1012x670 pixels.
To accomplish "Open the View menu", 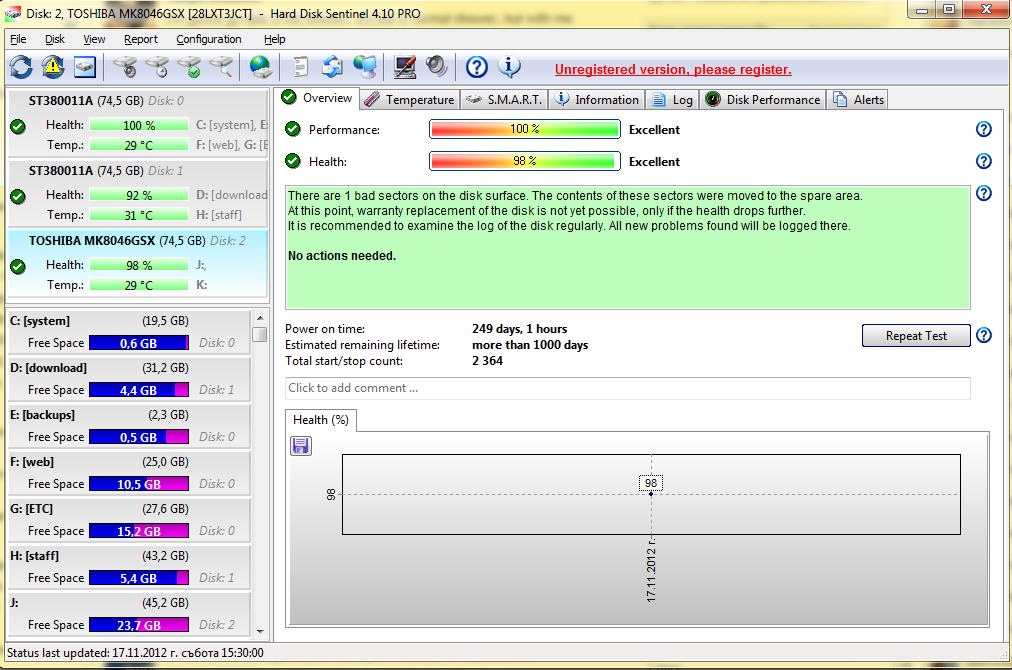I will pyautogui.click(x=94, y=39).
